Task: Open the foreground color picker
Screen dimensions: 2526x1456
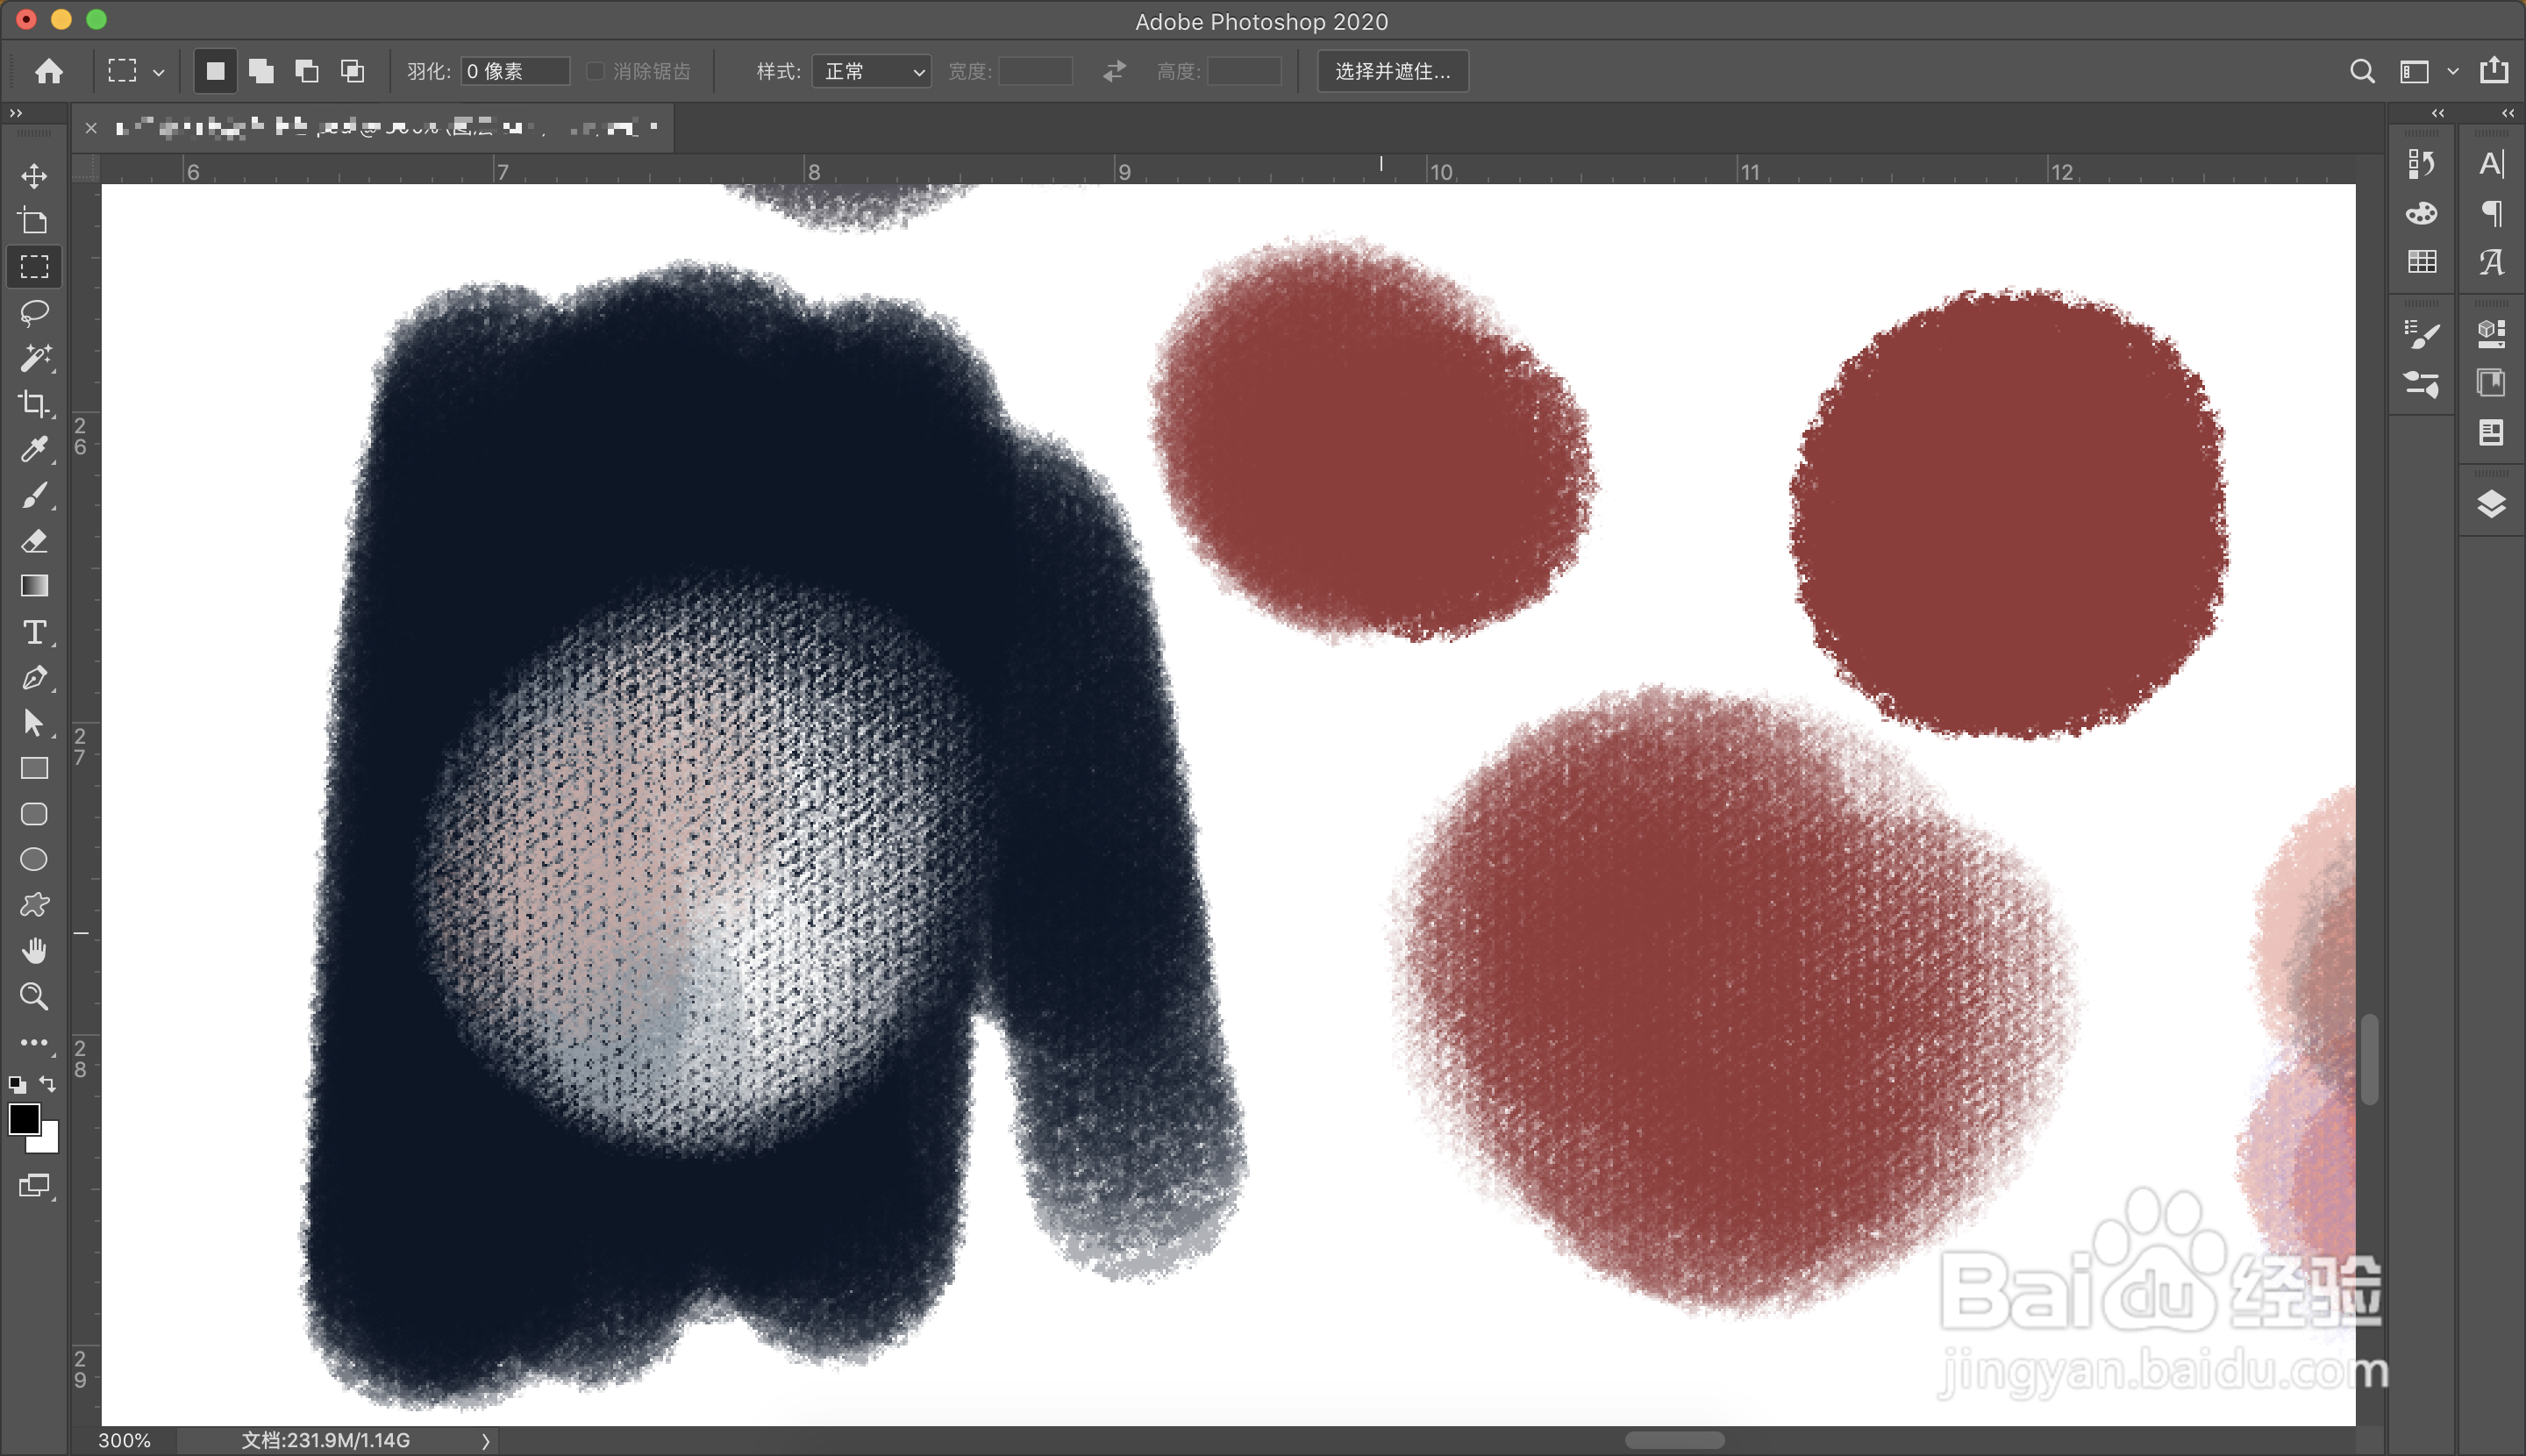Action: 23,1118
